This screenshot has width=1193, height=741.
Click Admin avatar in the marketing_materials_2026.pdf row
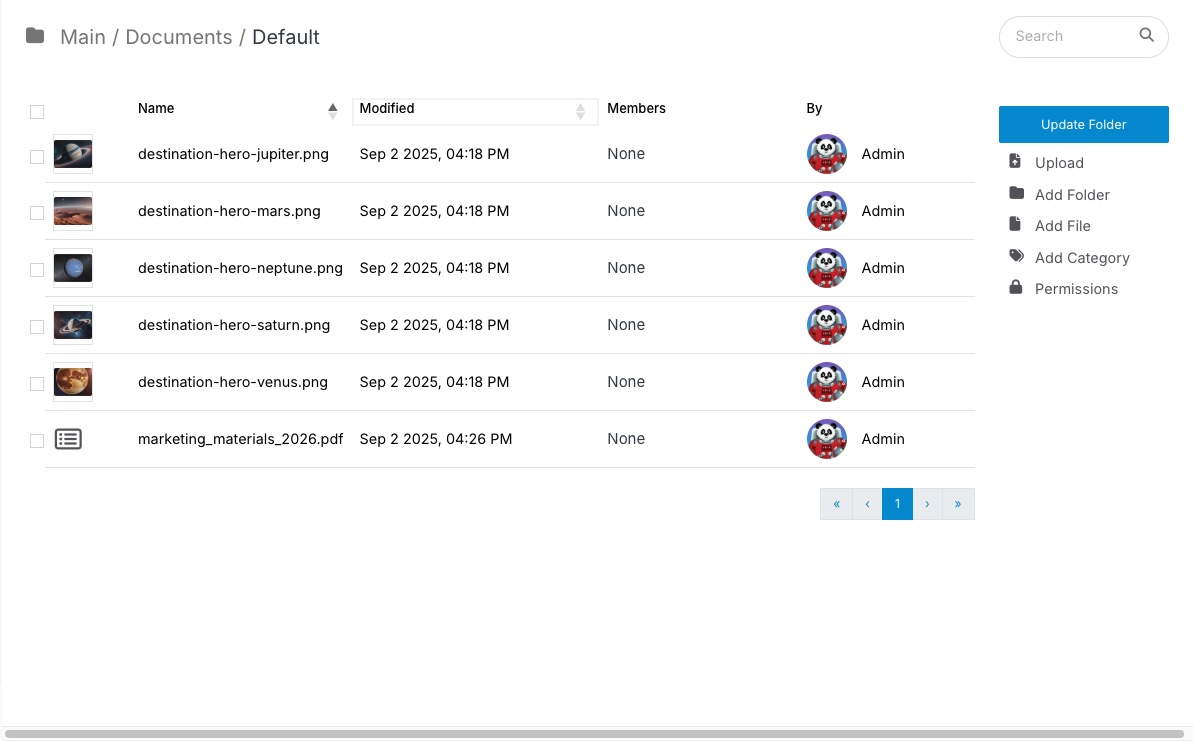(x=827, y=439)
